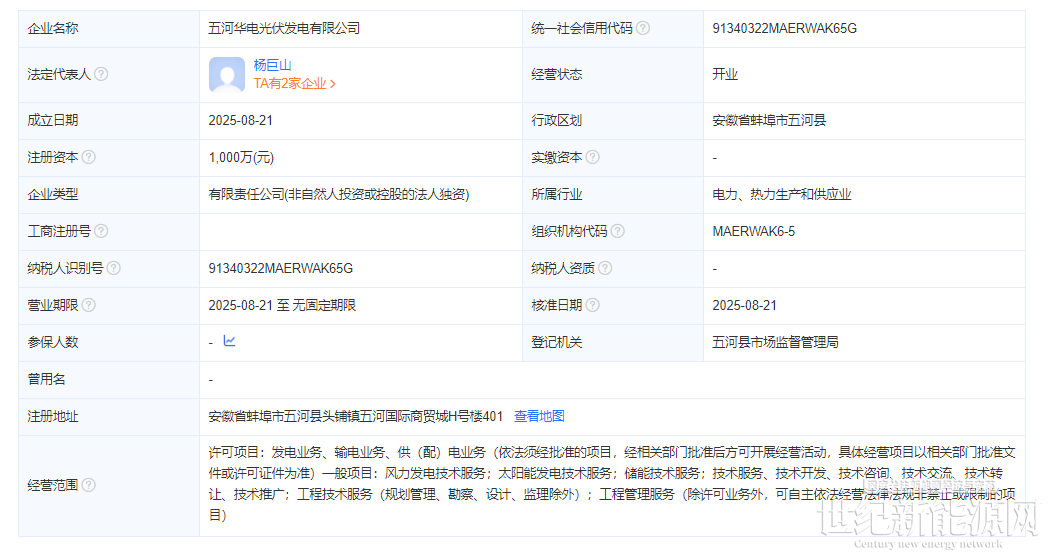
Task: Click legal representative avatar image
Action: coord(227,75)
